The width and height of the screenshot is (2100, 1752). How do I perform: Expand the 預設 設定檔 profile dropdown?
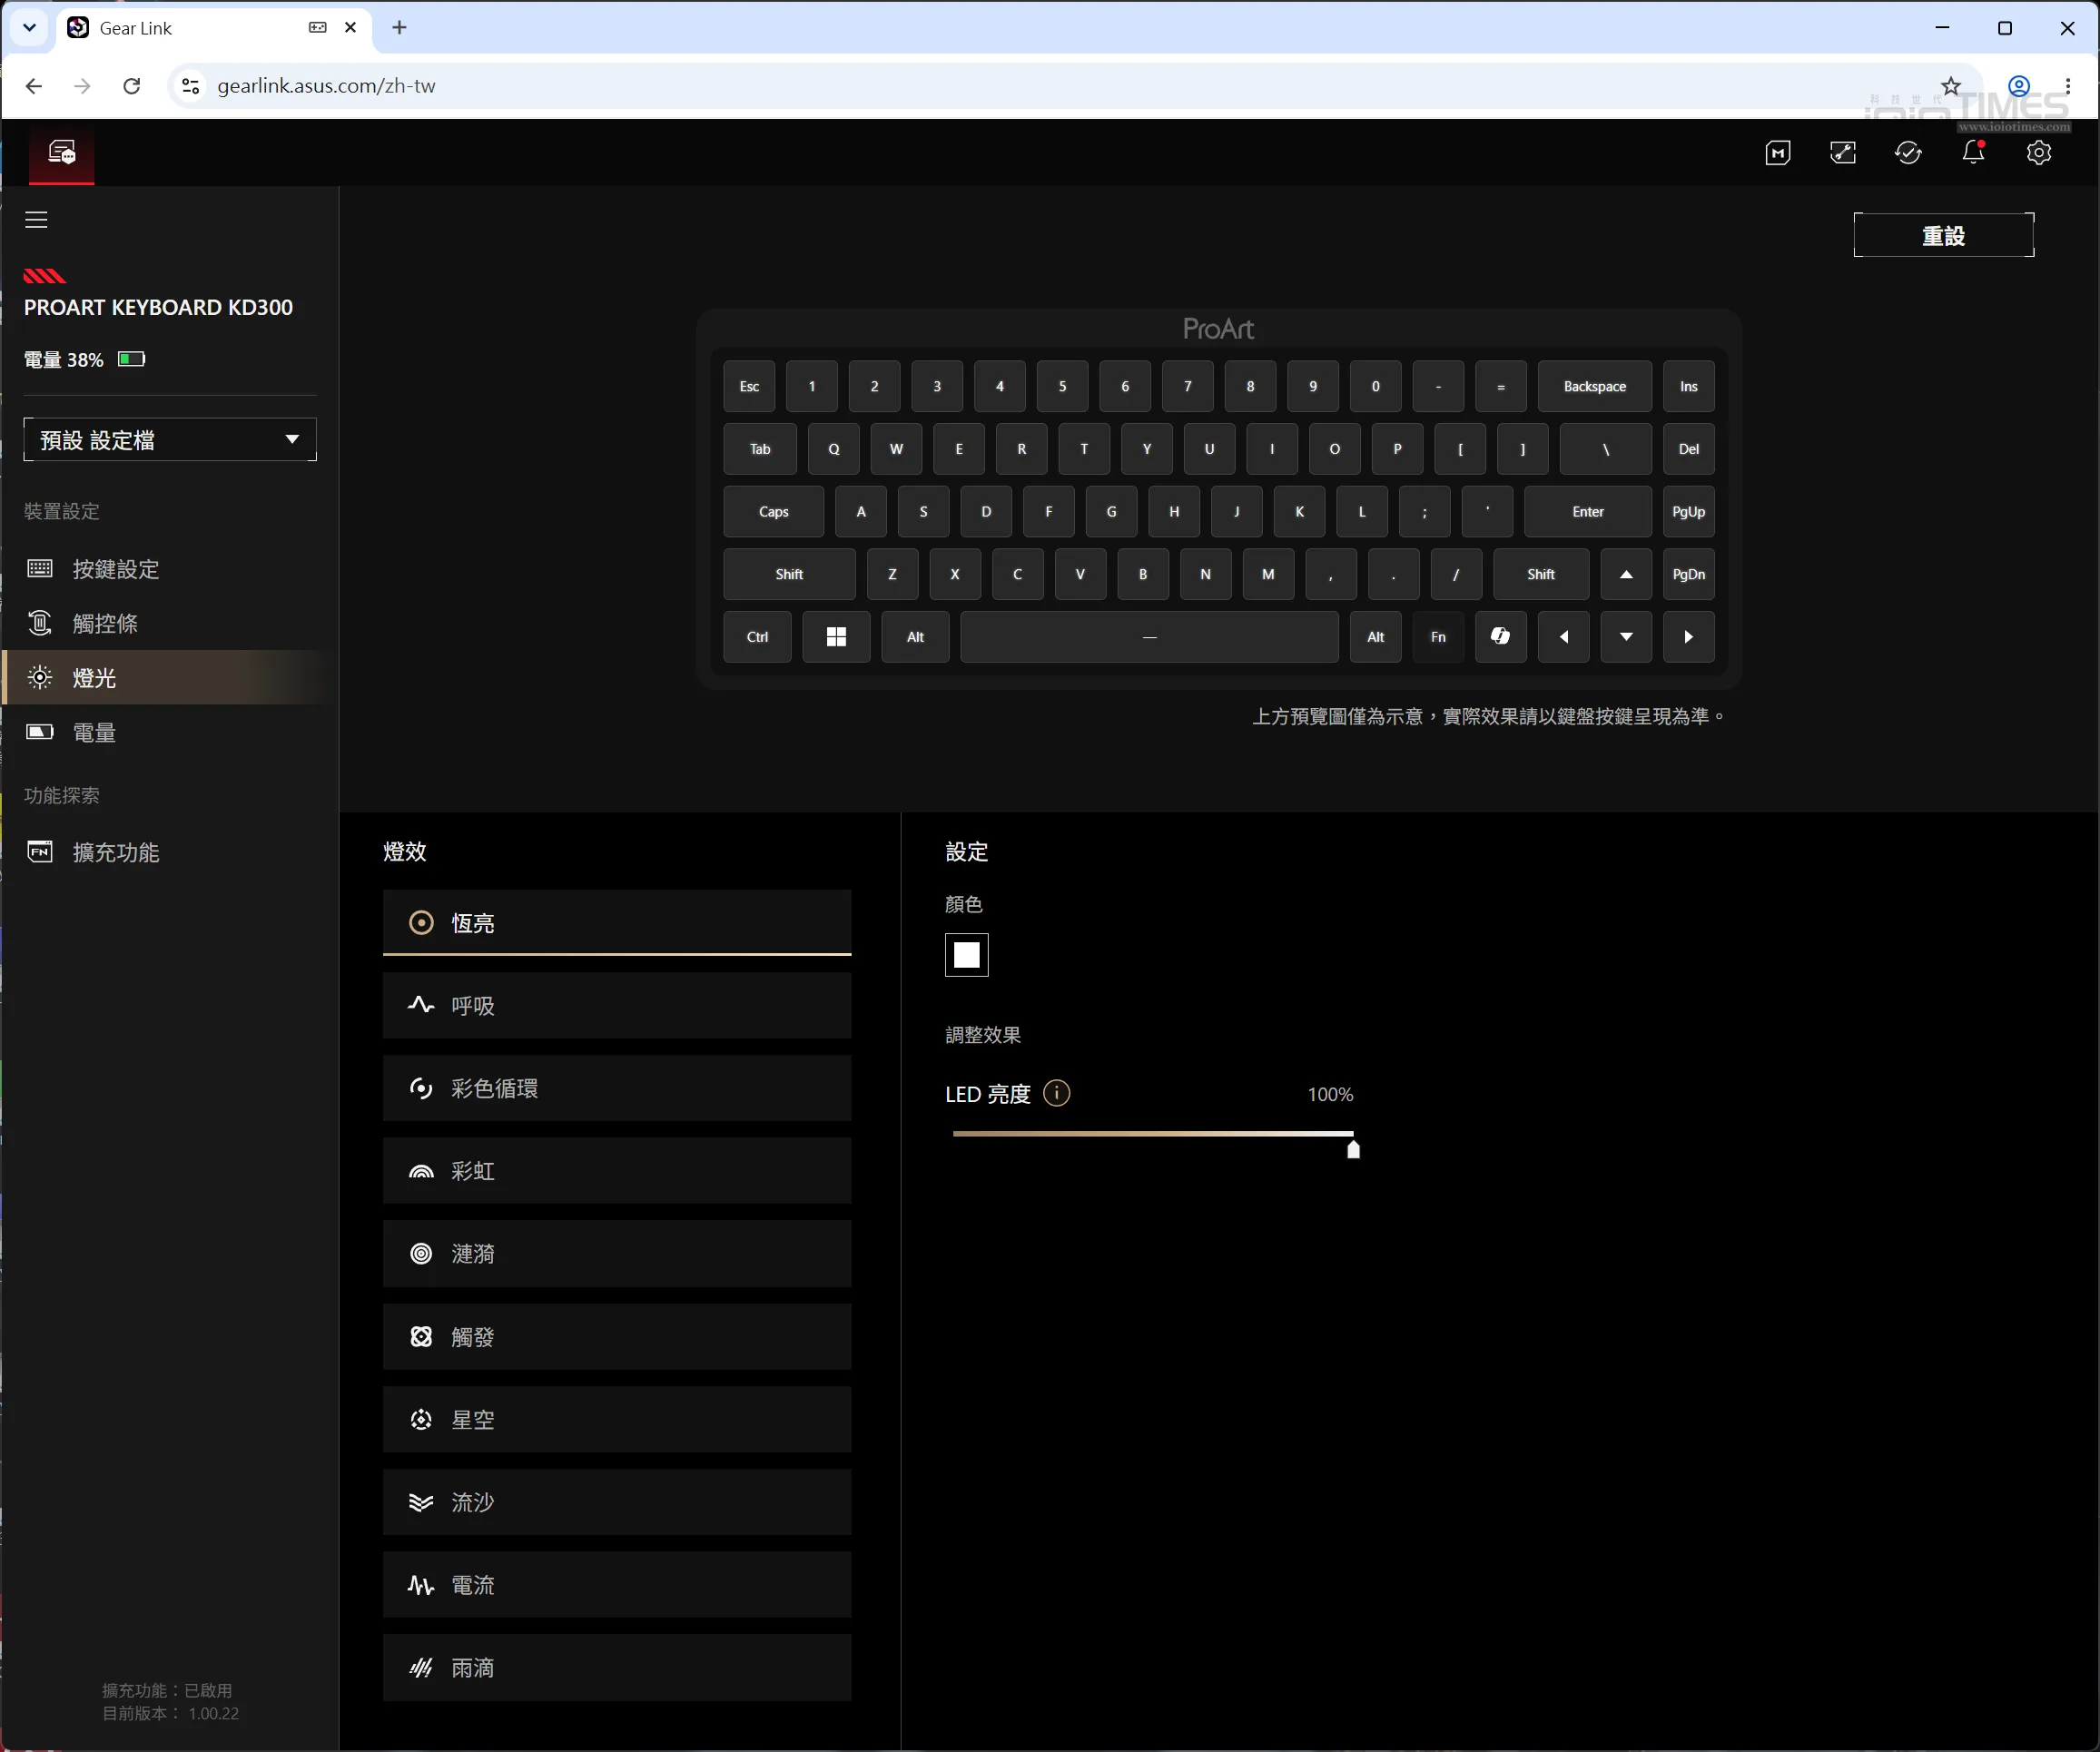click(170, 440)
